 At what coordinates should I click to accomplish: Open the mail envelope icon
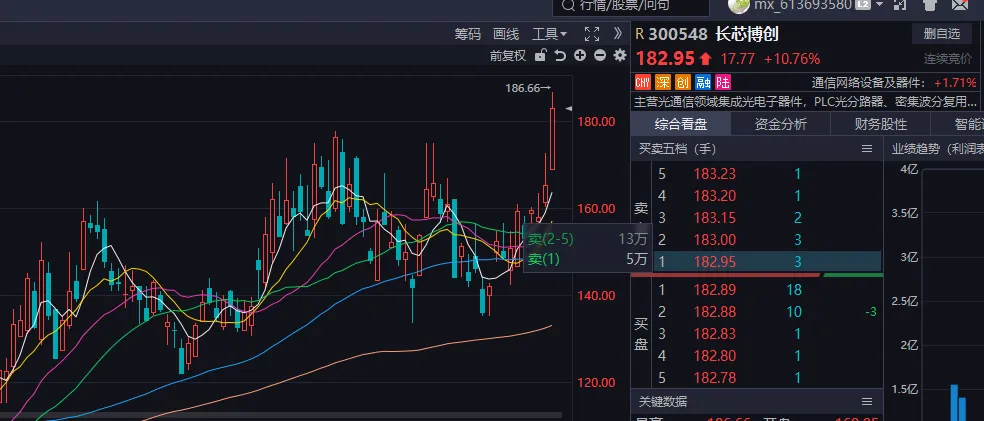click(960, 5)
